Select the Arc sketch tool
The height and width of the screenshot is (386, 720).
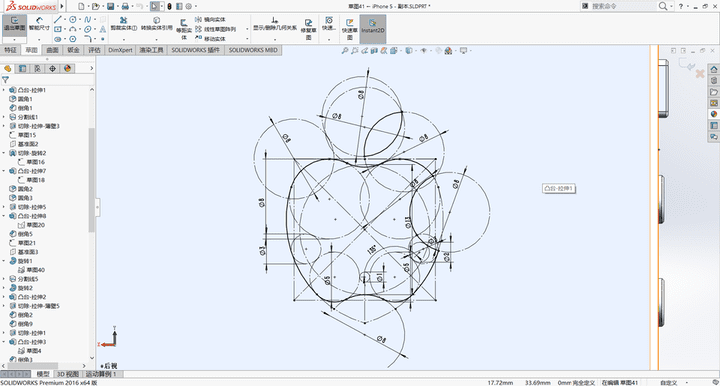pos(73,29)
